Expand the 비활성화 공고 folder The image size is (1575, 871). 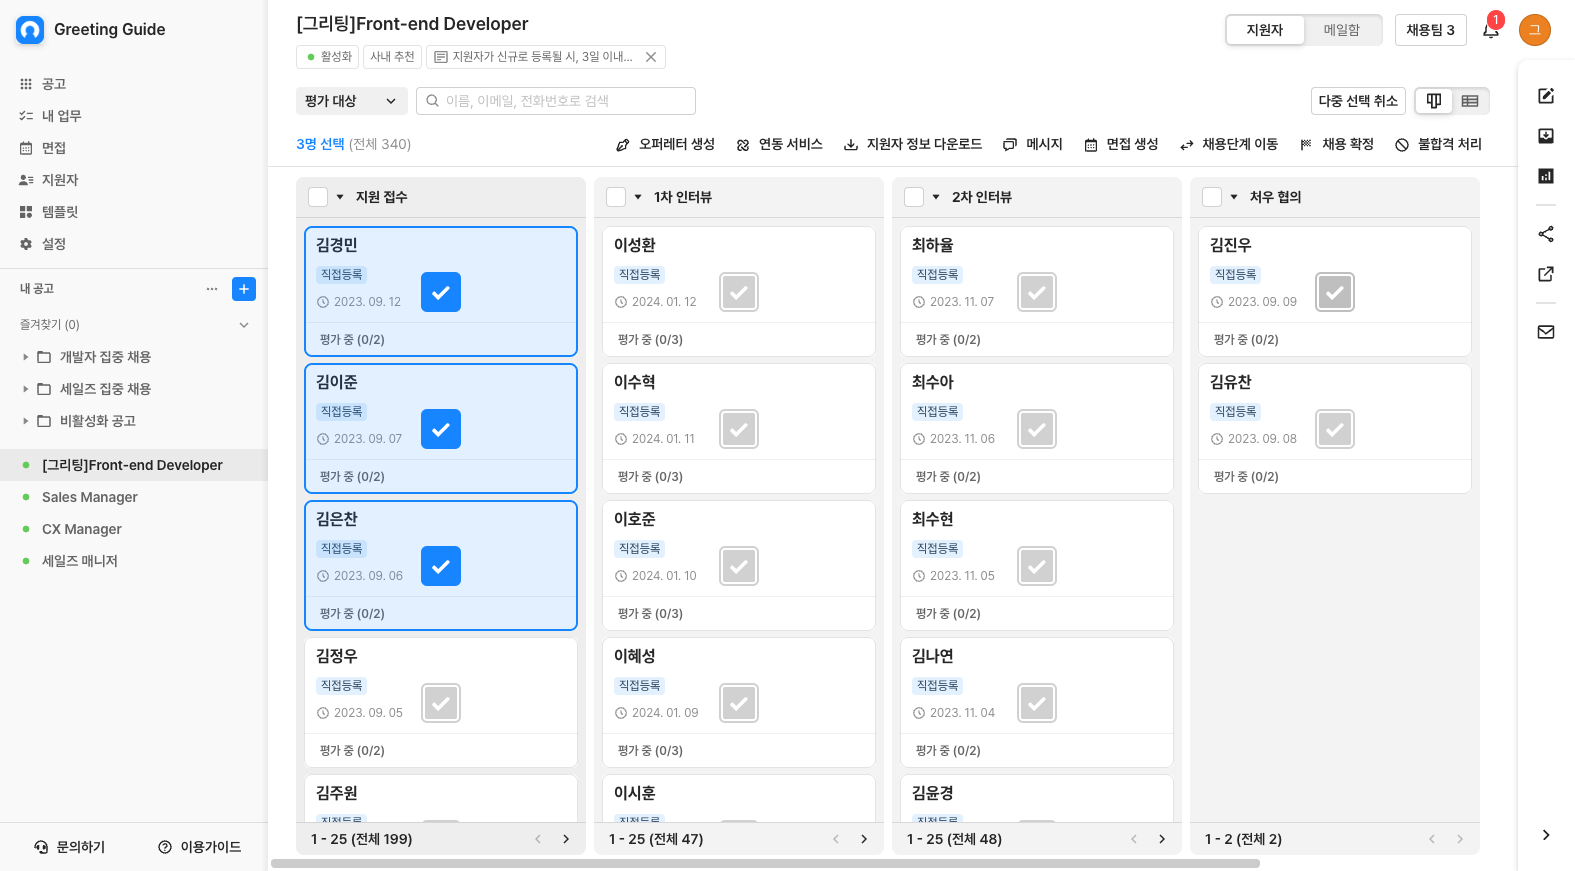click(25, 421)
